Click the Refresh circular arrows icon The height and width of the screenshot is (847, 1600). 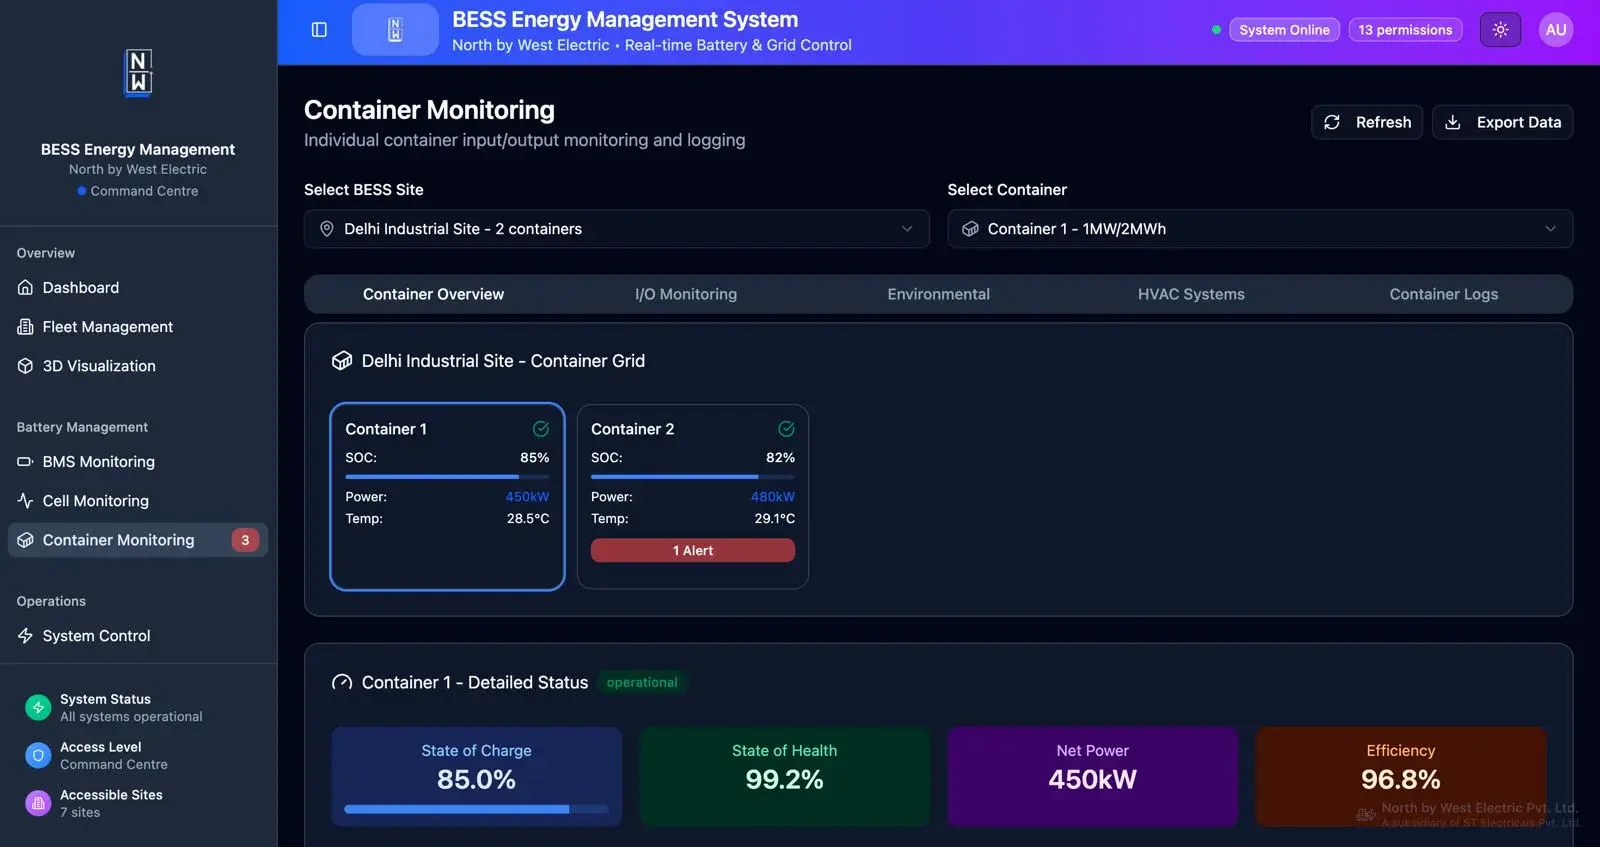[x=1332, y=122]
